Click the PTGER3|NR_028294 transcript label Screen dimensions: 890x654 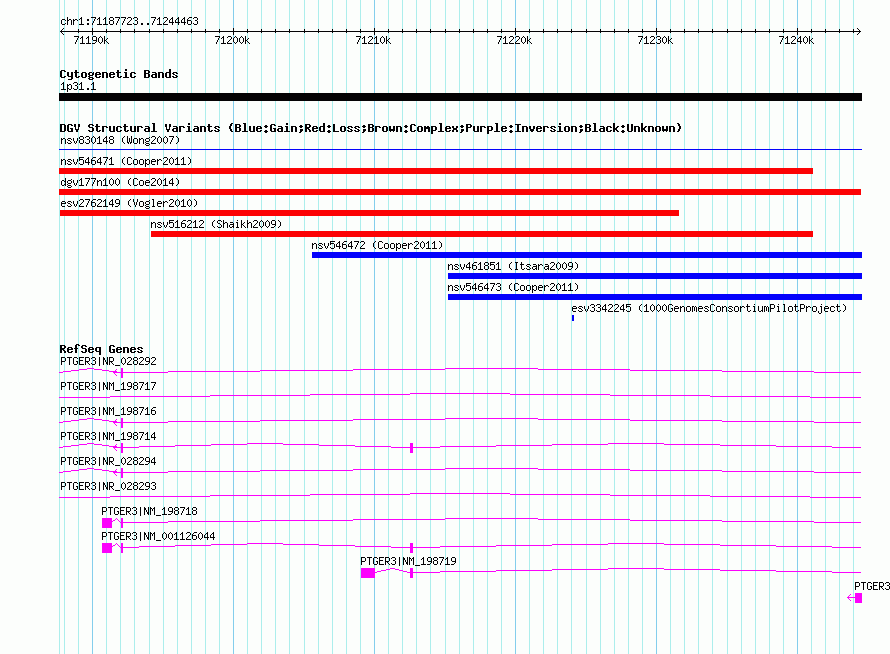[x=108, y=461]
